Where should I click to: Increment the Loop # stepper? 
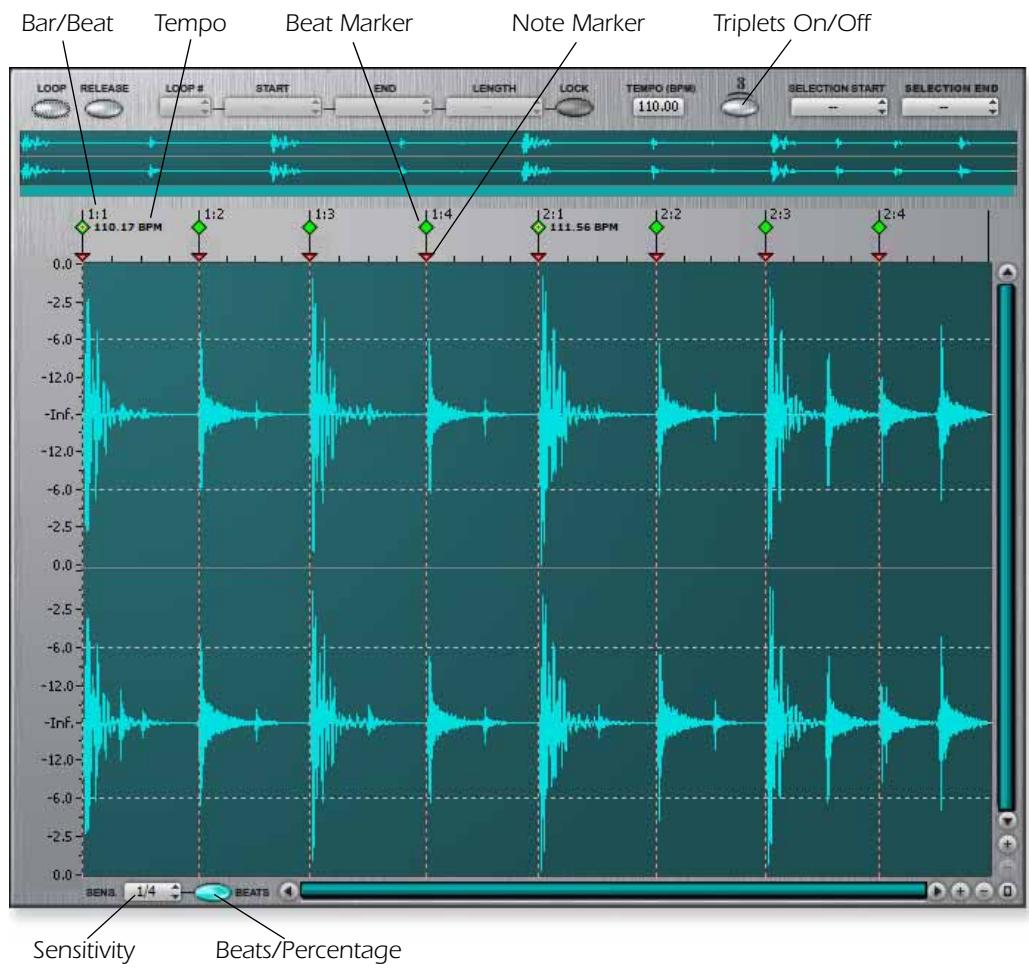pyautogui.click(x=203, y=99)
